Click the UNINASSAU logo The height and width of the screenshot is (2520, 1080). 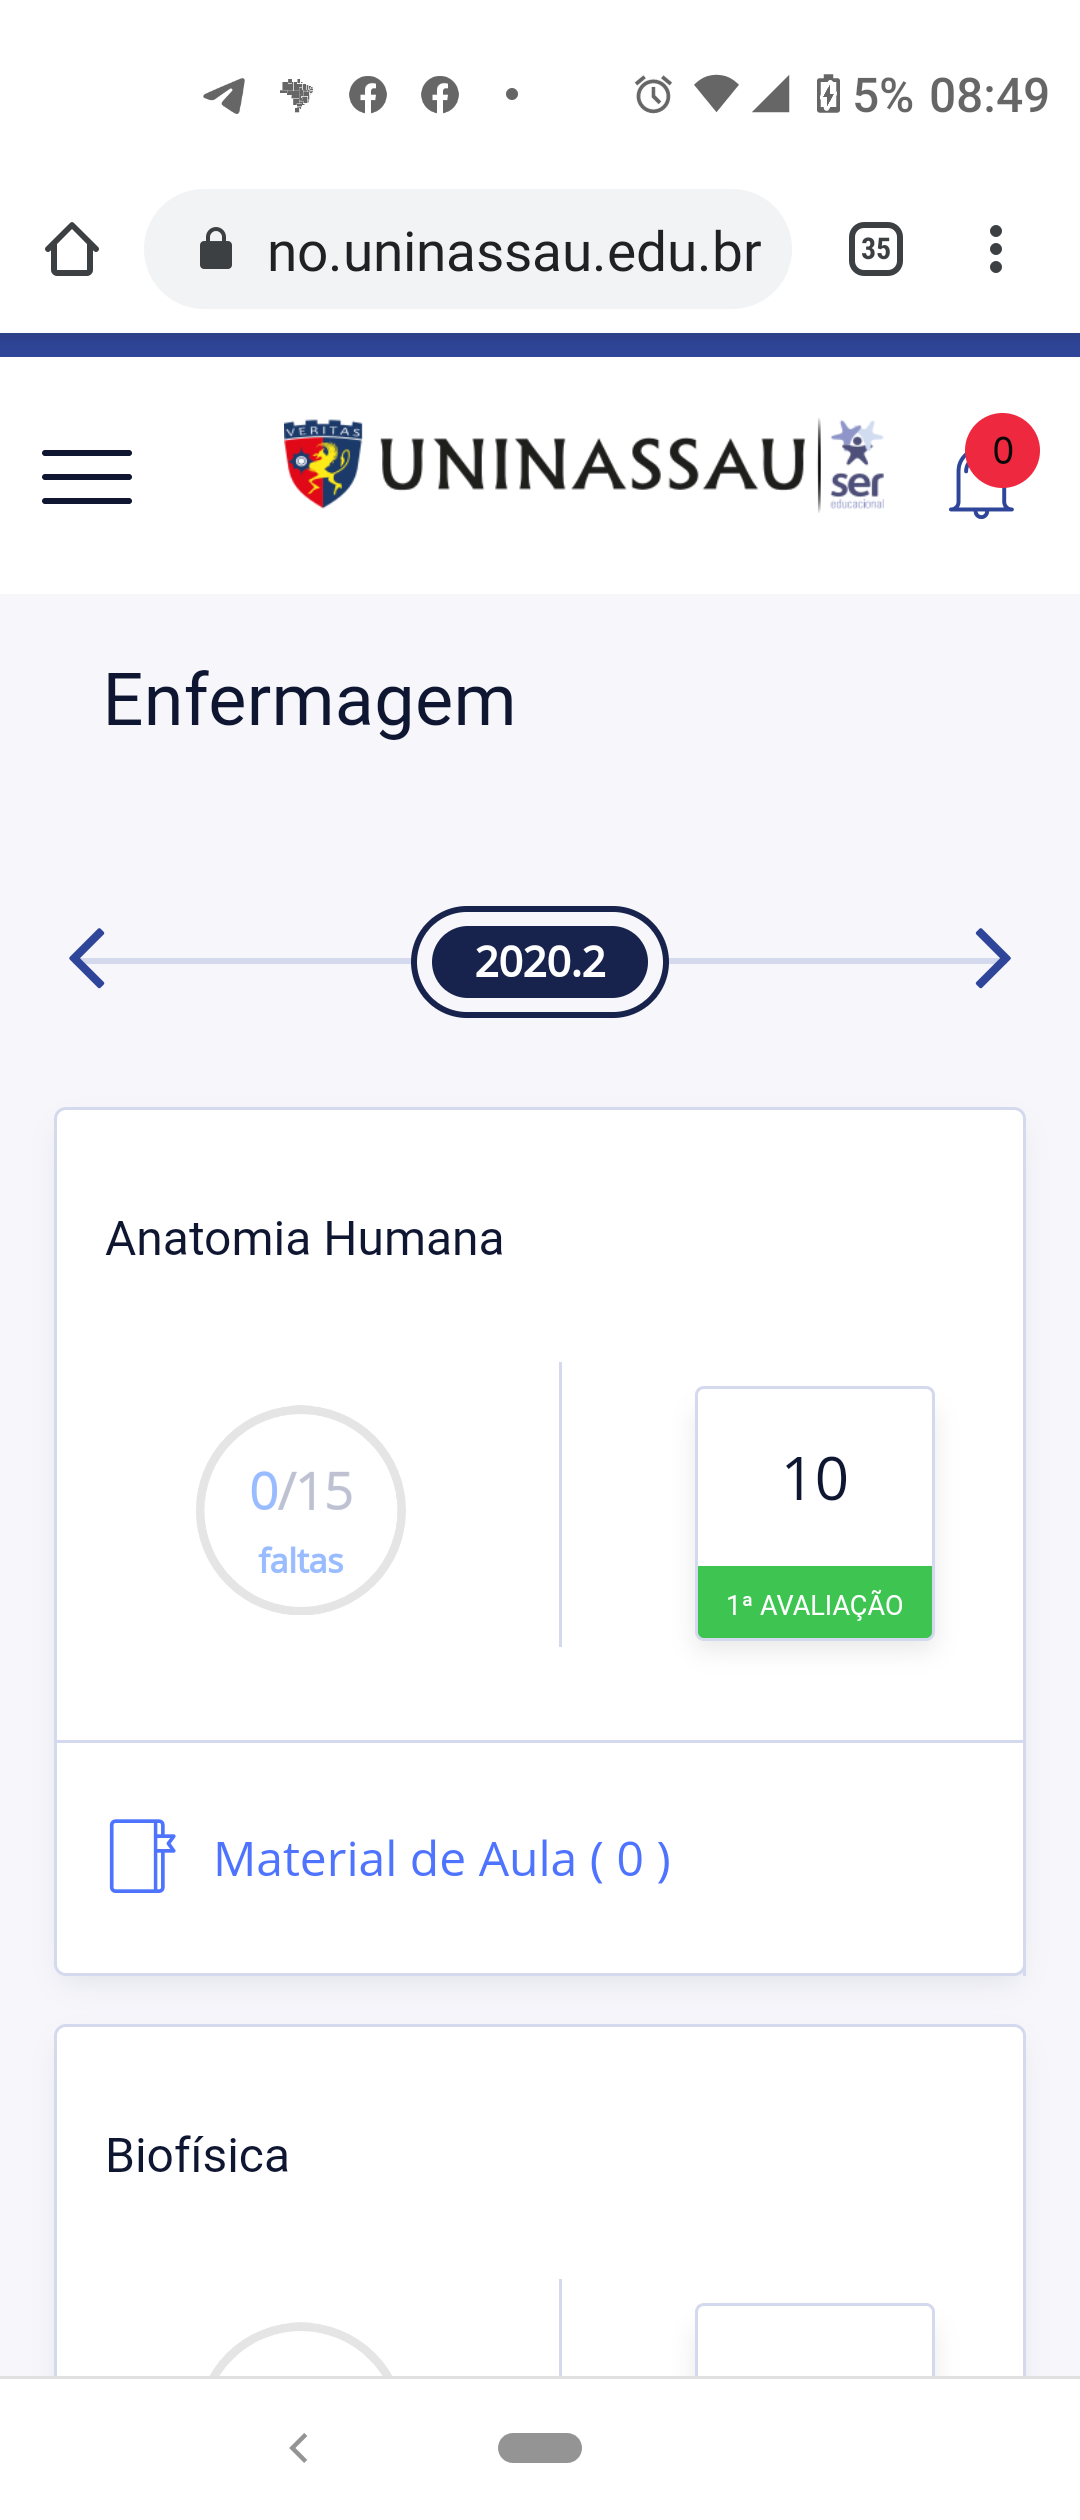[x=584, y=465]
